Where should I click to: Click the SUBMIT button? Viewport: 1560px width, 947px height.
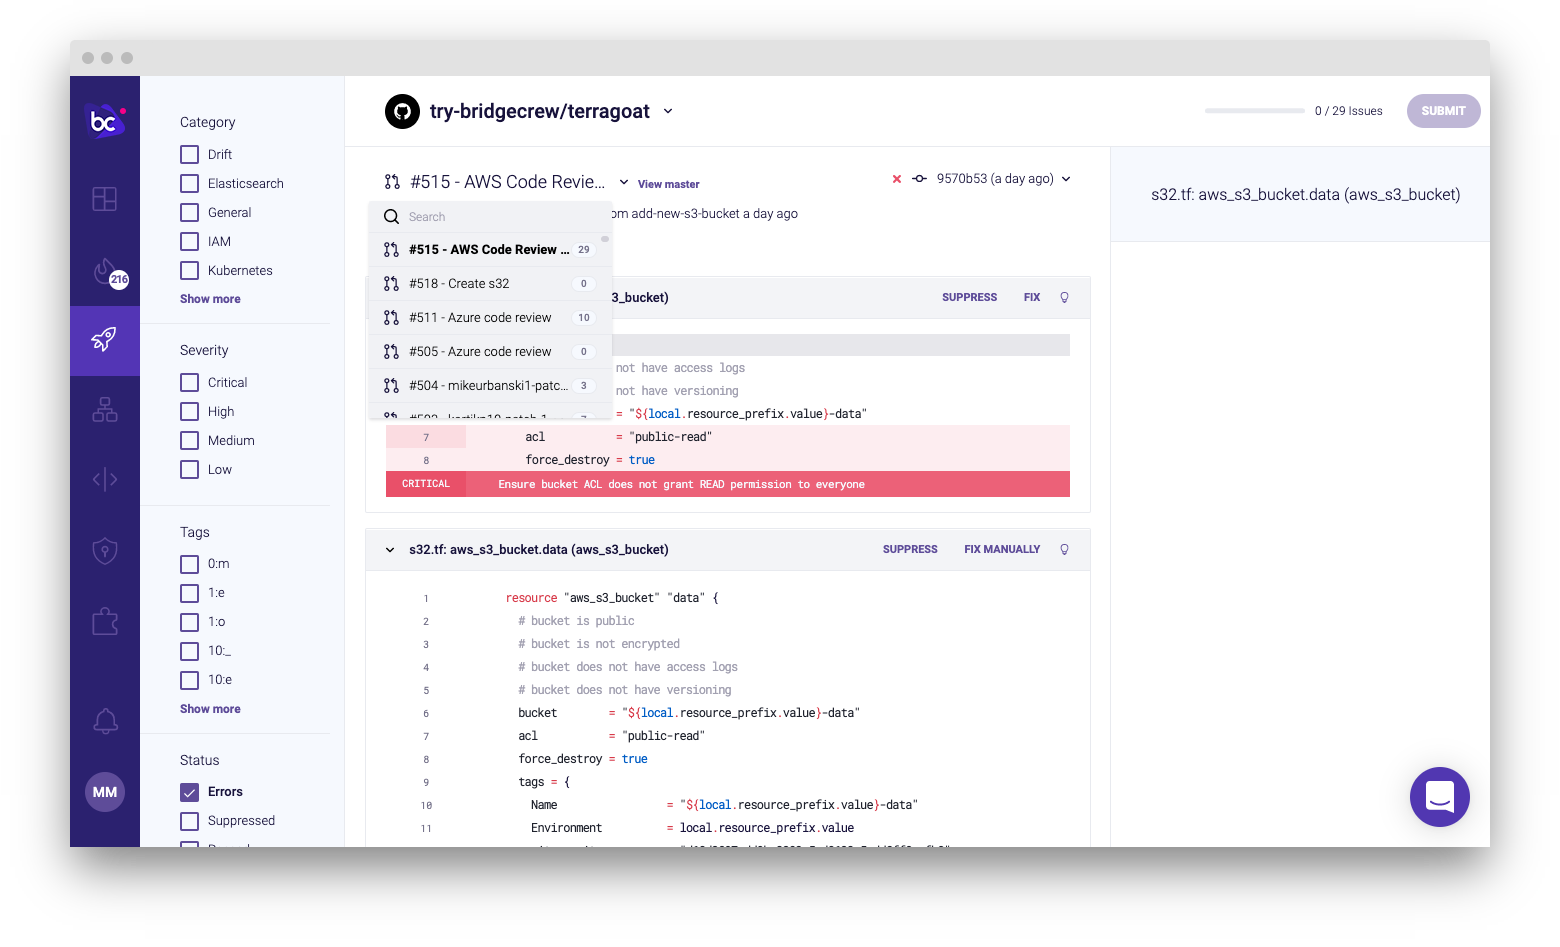pyautogui.click(x=1443, y=111)
